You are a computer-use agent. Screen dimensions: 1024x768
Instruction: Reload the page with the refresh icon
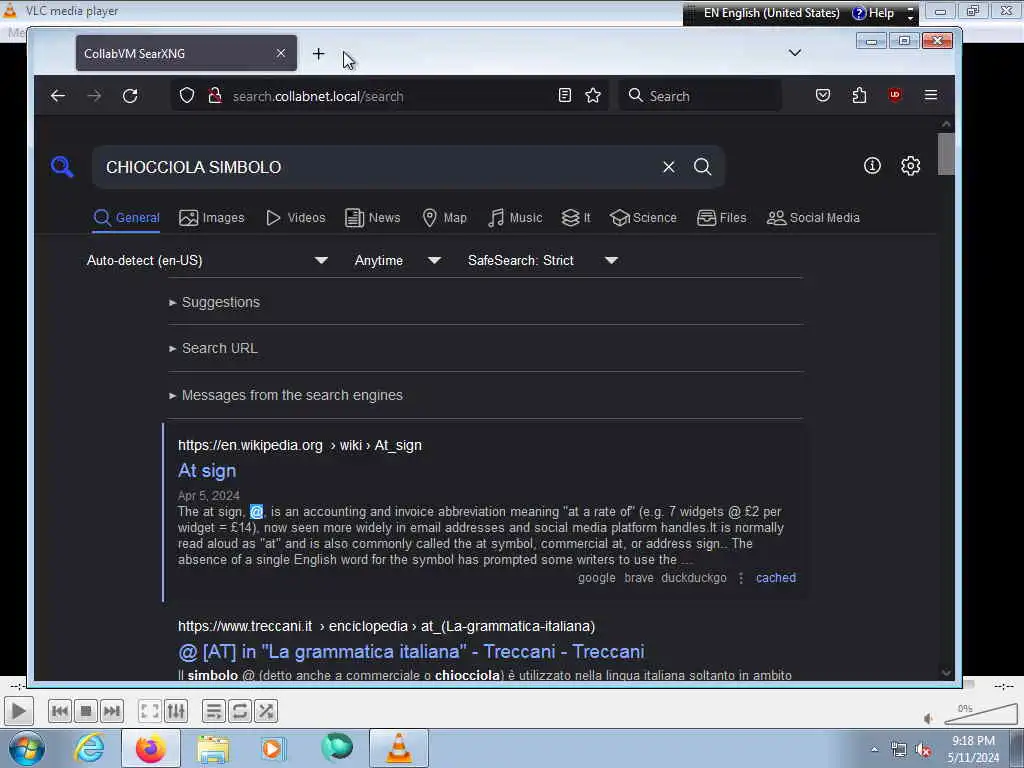point(130,96)
